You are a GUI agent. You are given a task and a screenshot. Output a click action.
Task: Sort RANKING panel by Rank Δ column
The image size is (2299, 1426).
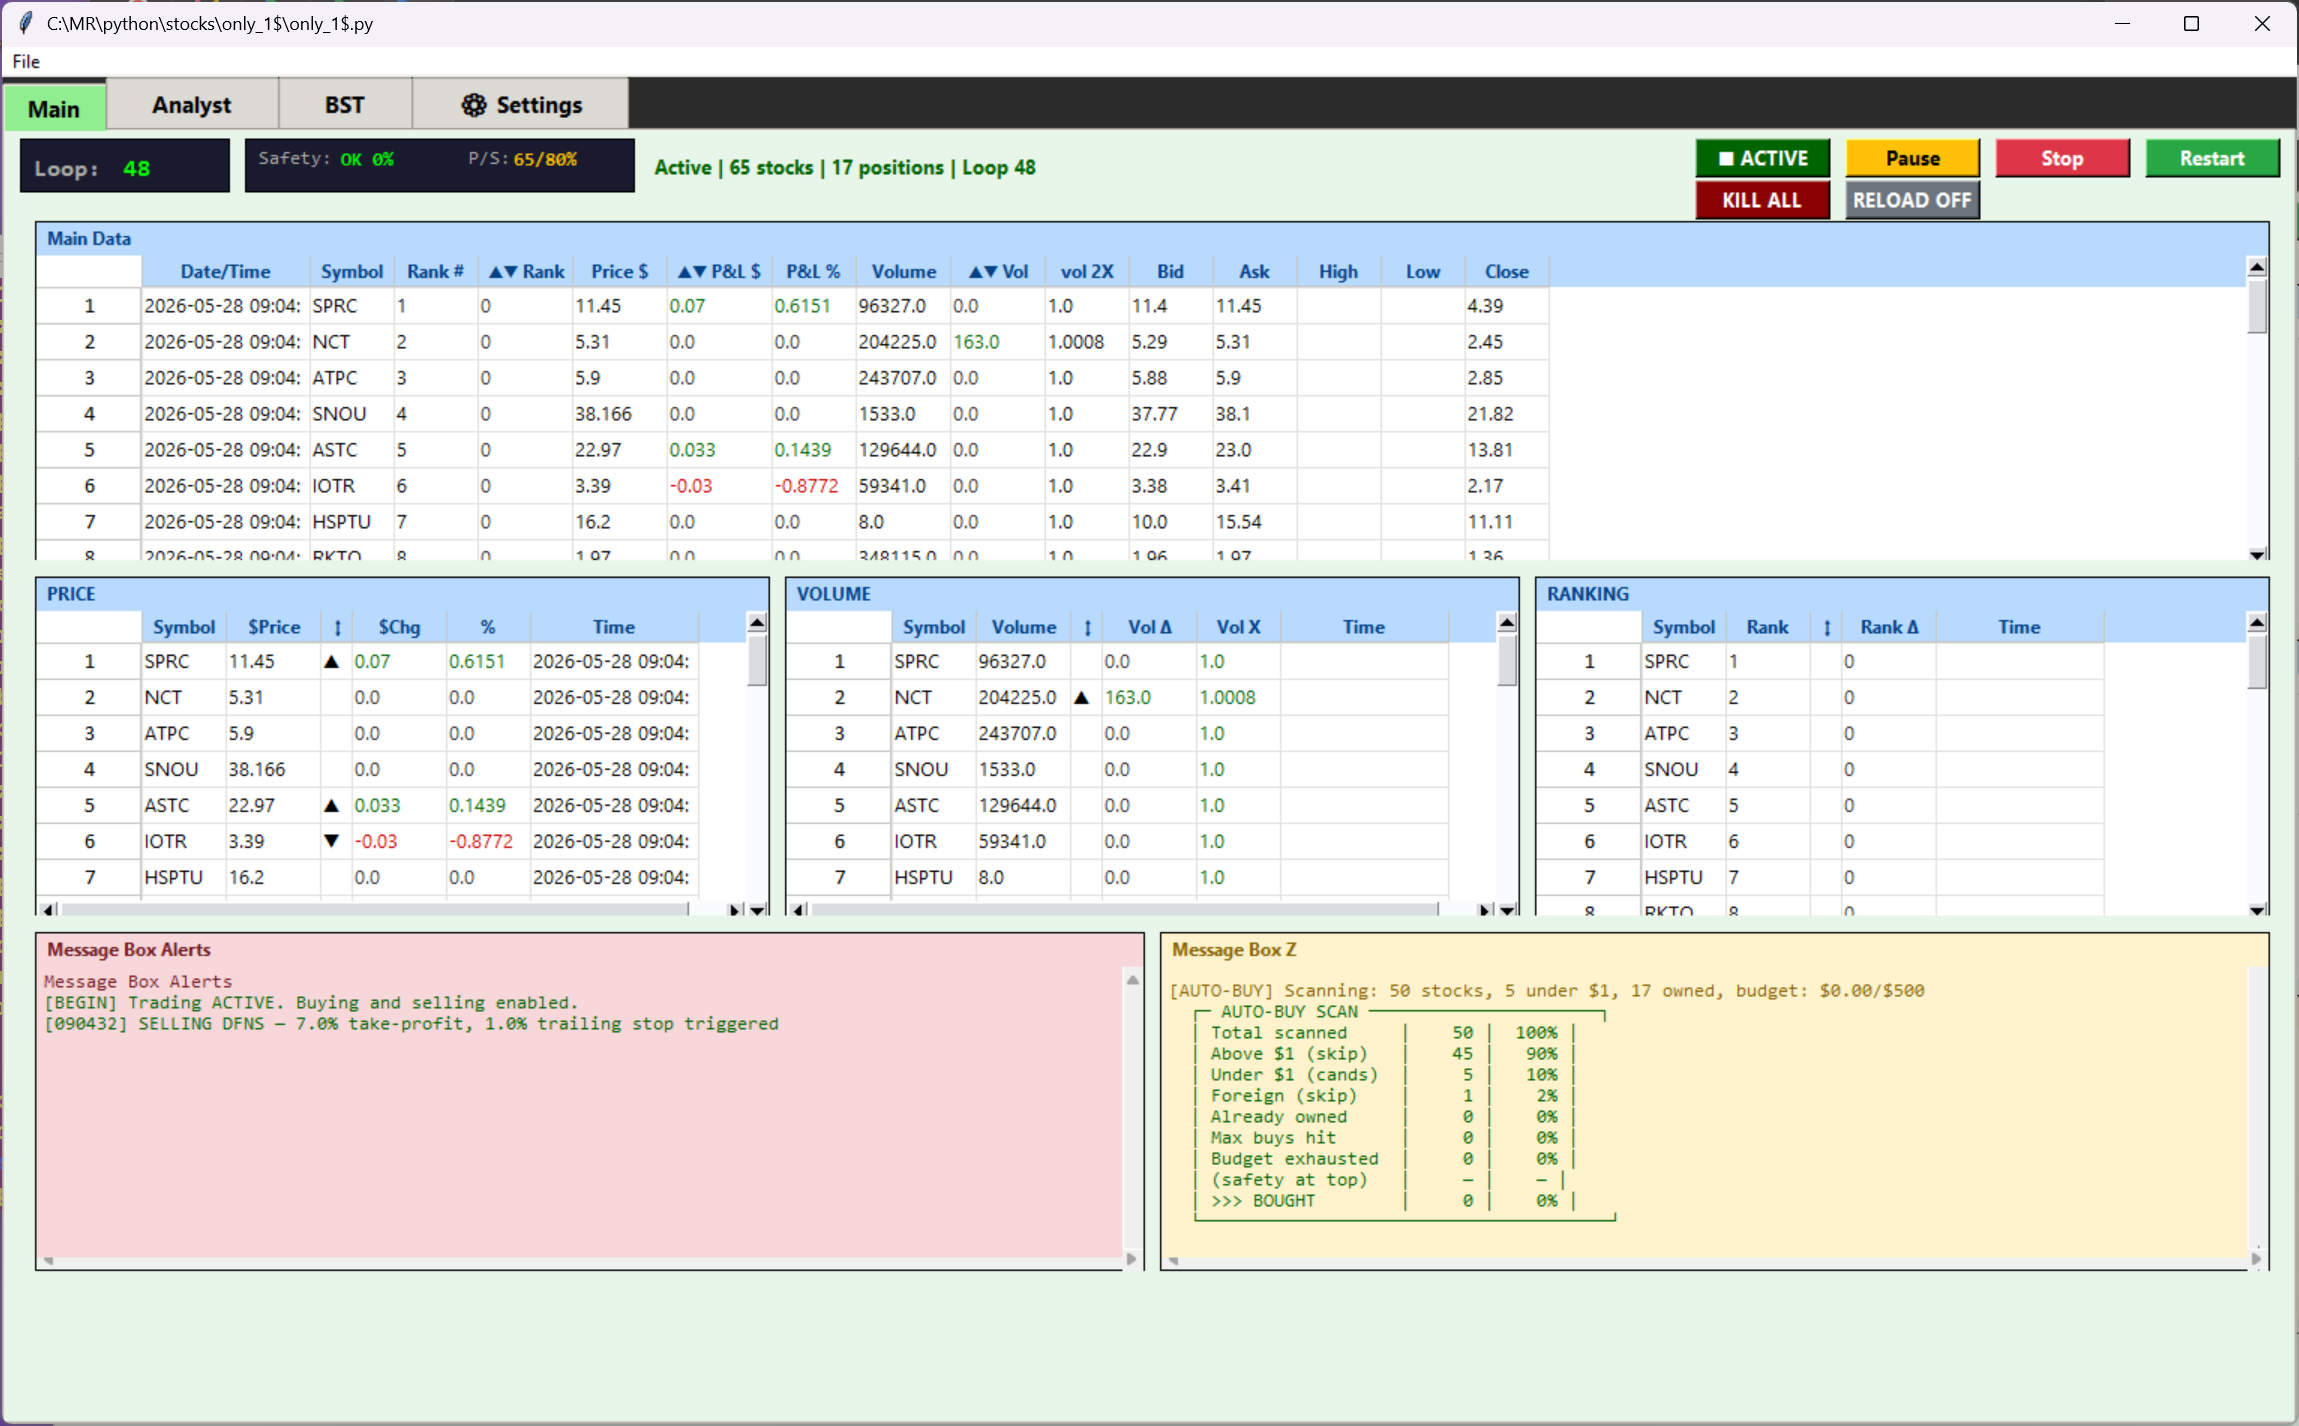pyautogui.click(x=1888, y=627)
